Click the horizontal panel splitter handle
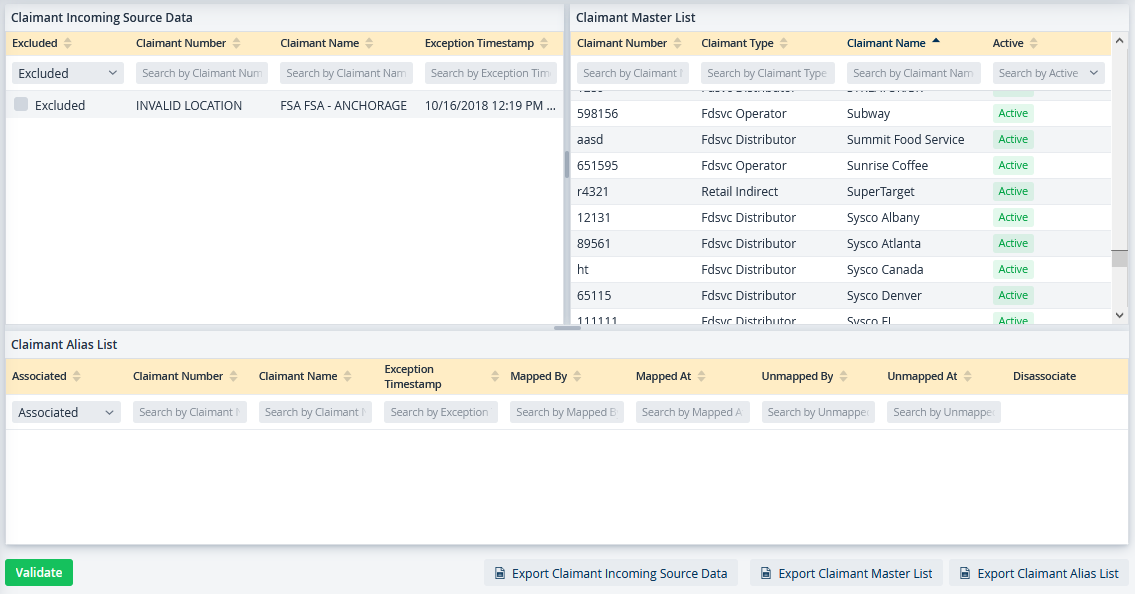Viewport: 1135px width, 594px height. click(567, 328)
